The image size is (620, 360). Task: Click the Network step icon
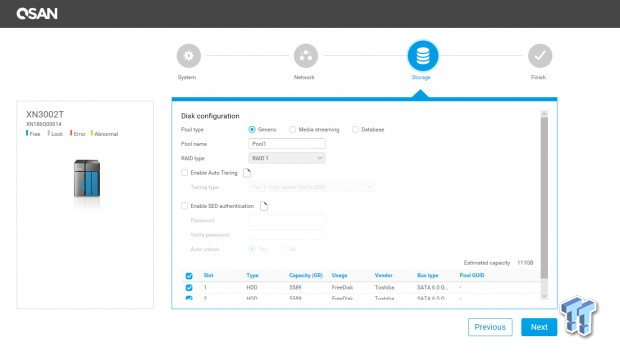click(x=306, y=56)
